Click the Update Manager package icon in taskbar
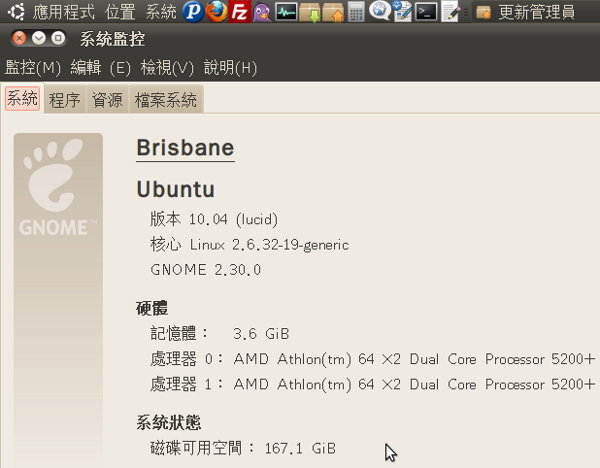600x468 pixels. coord(484,12)
